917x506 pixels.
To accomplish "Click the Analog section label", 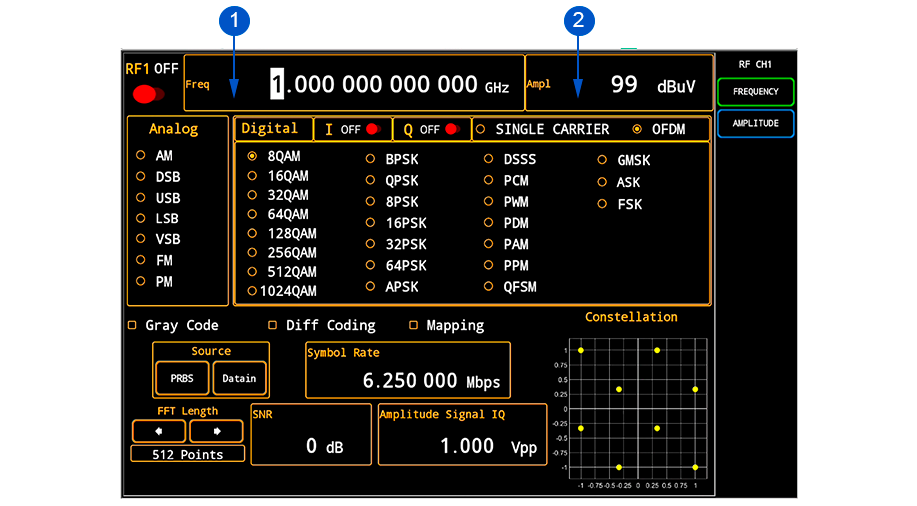I will coord(174,129).
